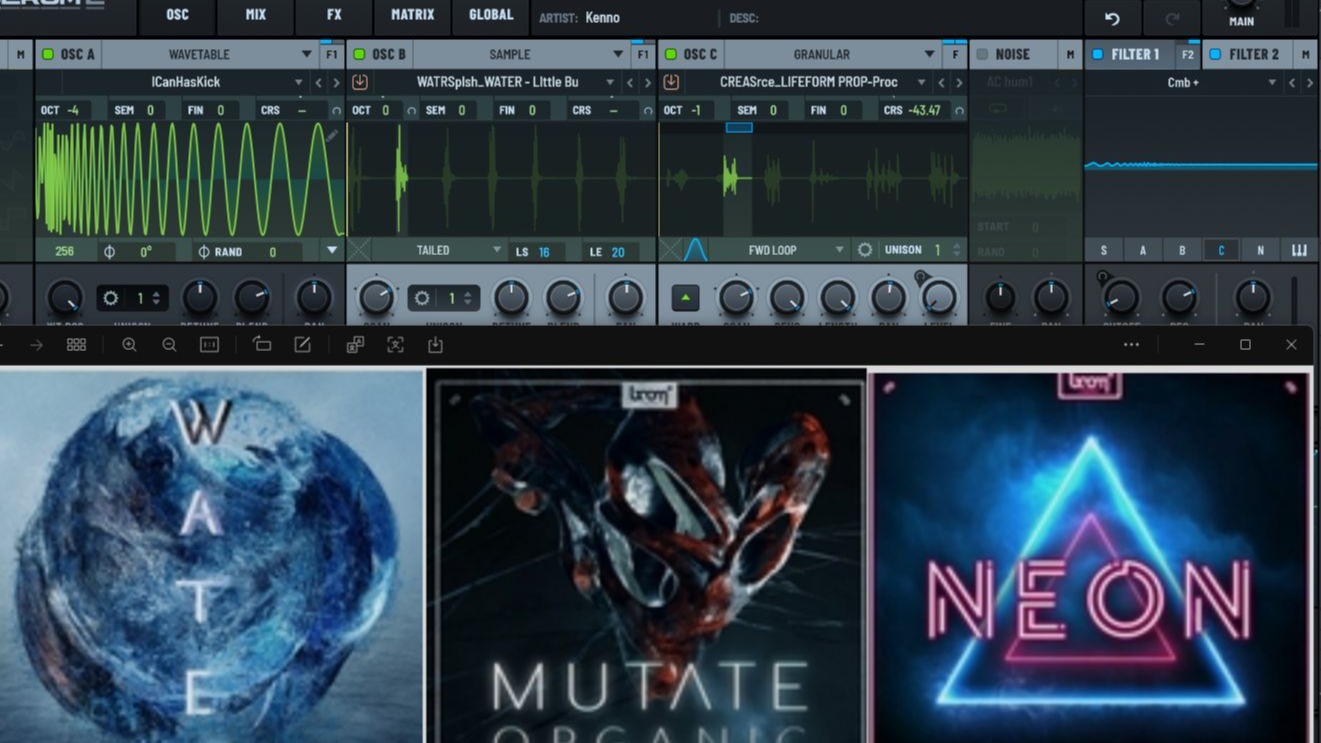This screenshot has height=743, width=1321.
Task: Click the OSC C LEVEL knob
Action: tap(938, 297)
